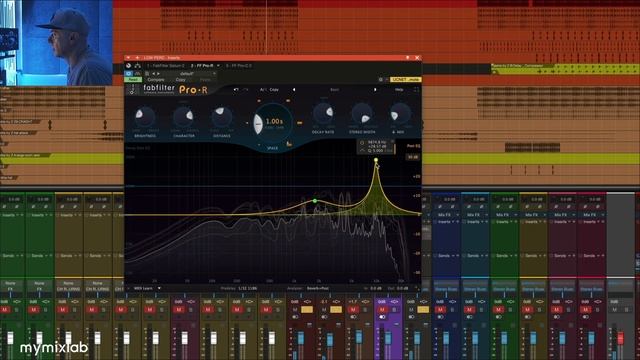Select the green EQ band node
Screen dimensions: 640x360
click(x=315, y=201)
